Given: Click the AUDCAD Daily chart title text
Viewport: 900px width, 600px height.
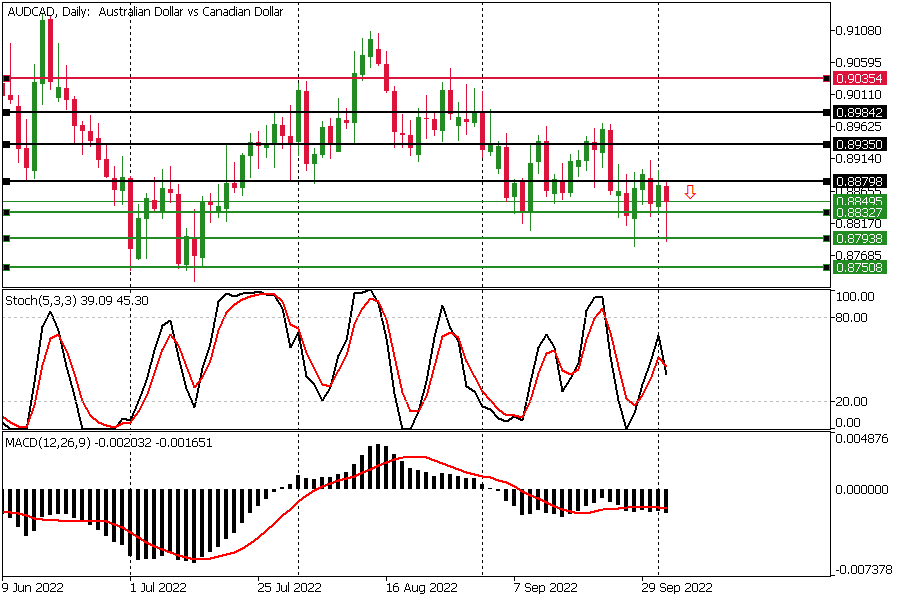Looking at the screenshot, I should (145, 11).
